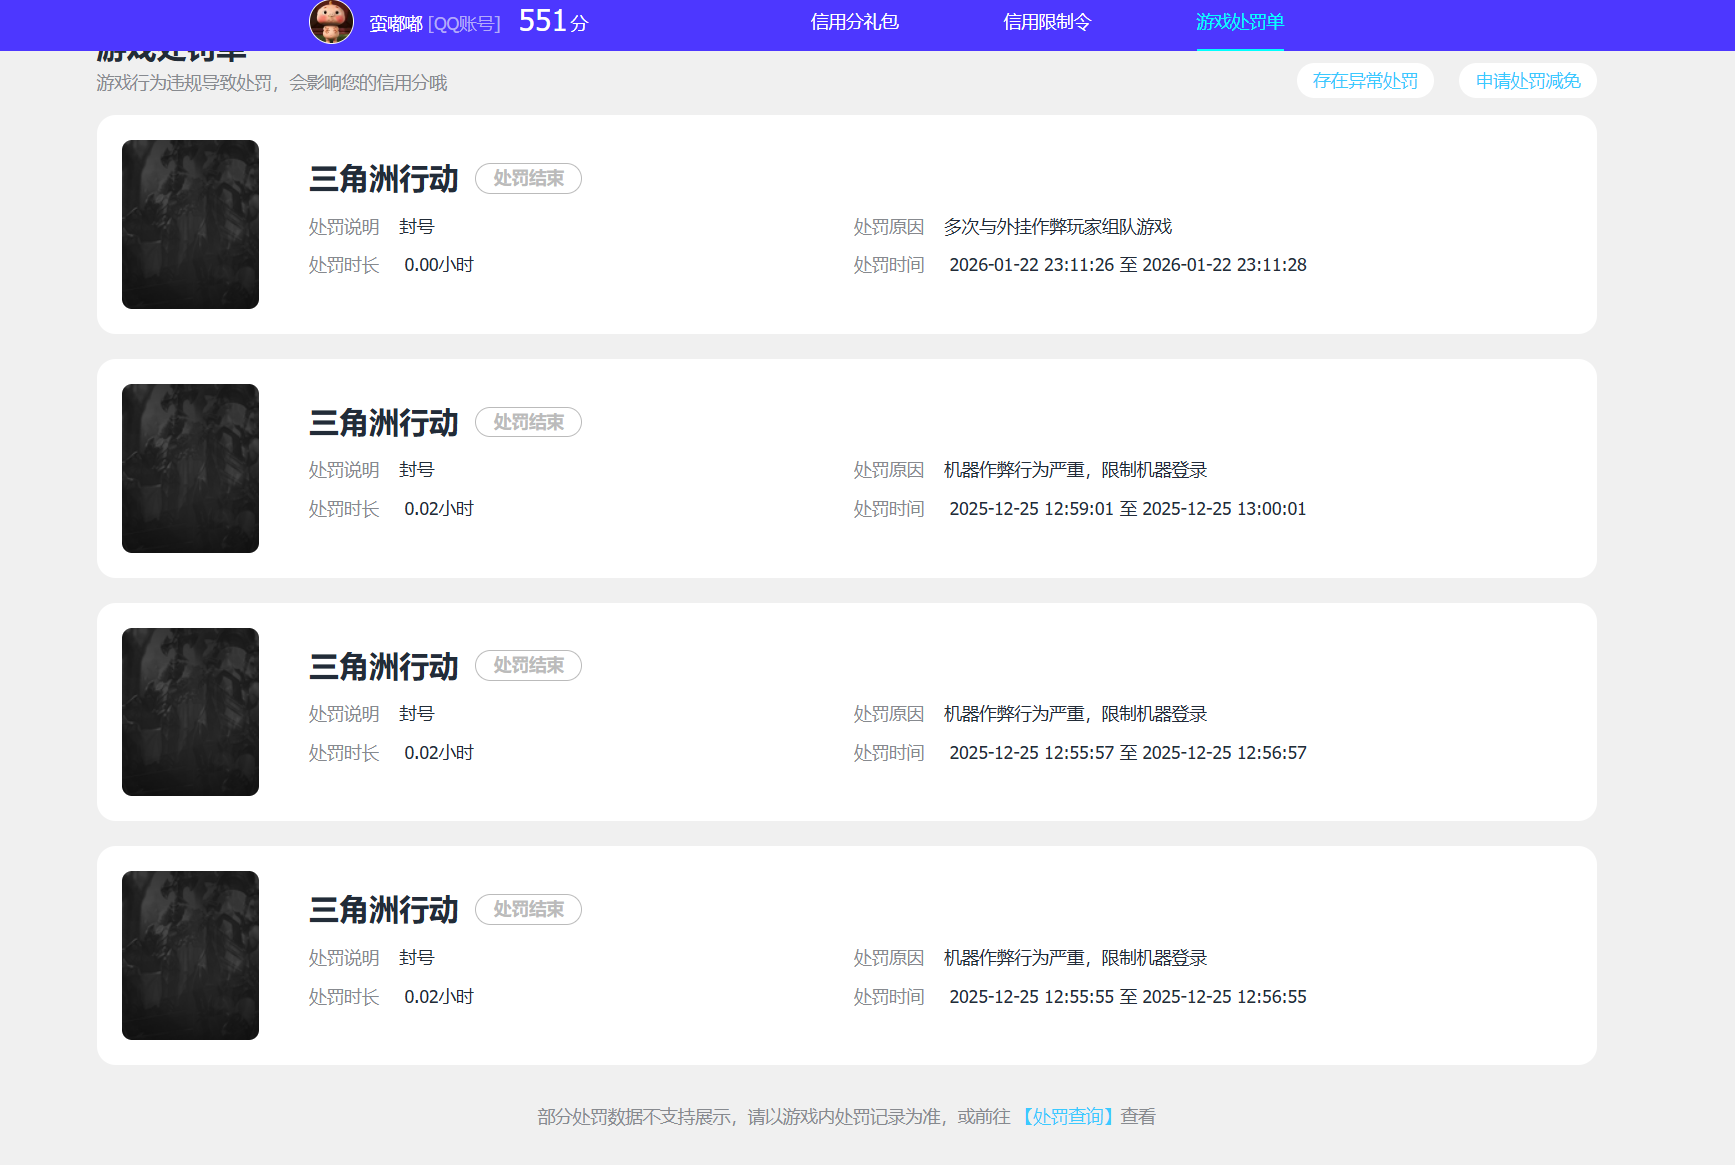Click the game thumbnail for the 12:55:57 penalty
Image resolution: width=1735 pixels, height=1165 pixels.
[x=190, y=712]
